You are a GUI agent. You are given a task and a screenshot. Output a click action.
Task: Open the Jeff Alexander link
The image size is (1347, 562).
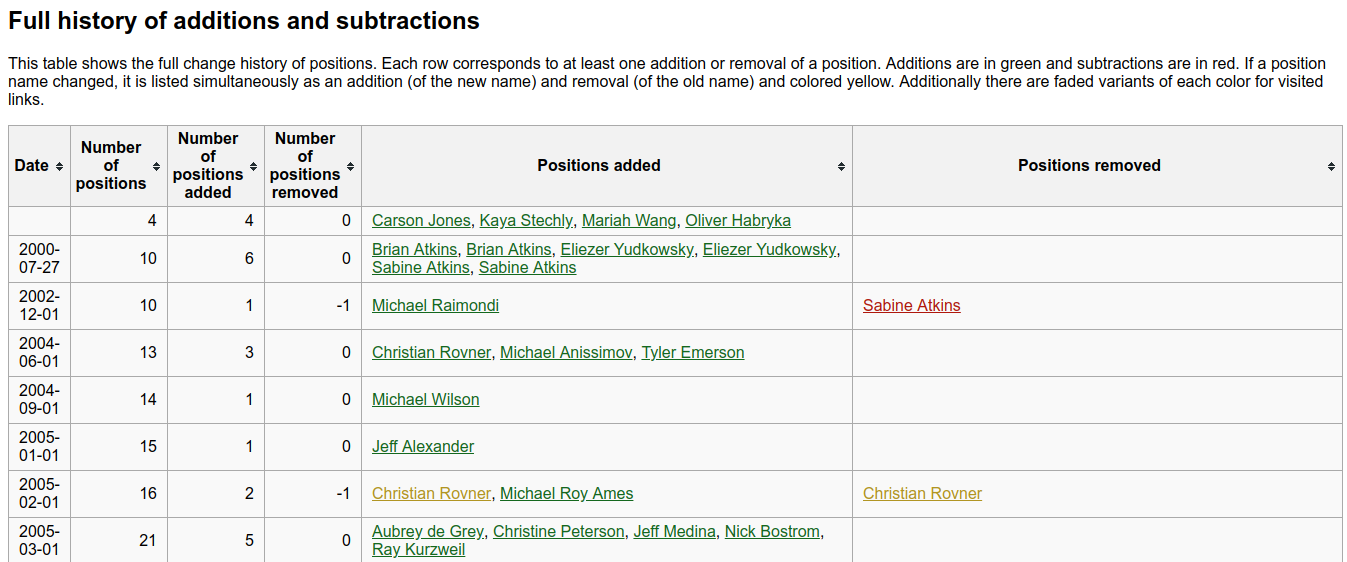click(x=423, y=447)
